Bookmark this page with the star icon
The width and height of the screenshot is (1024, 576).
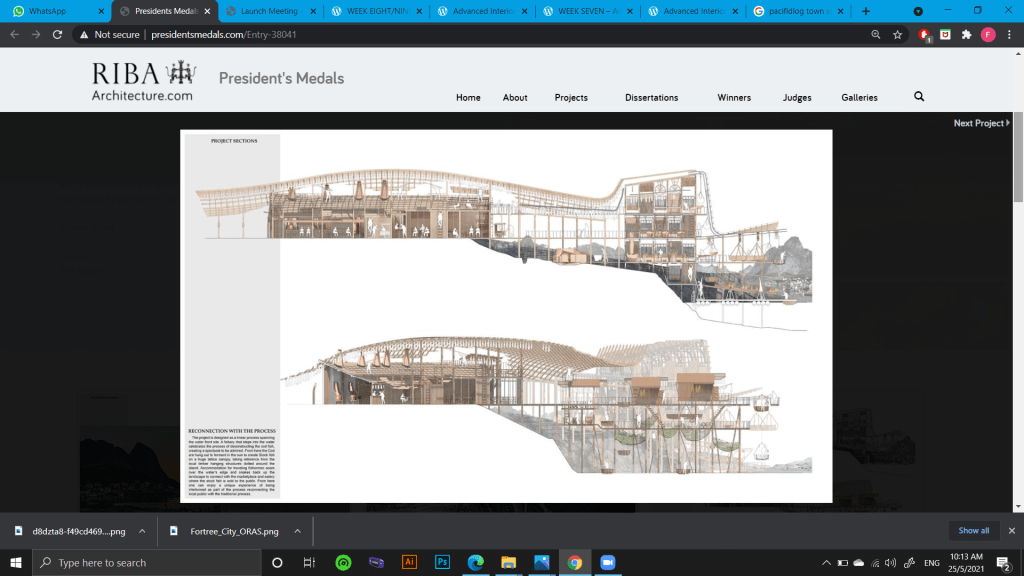click(x=898, y=34)
